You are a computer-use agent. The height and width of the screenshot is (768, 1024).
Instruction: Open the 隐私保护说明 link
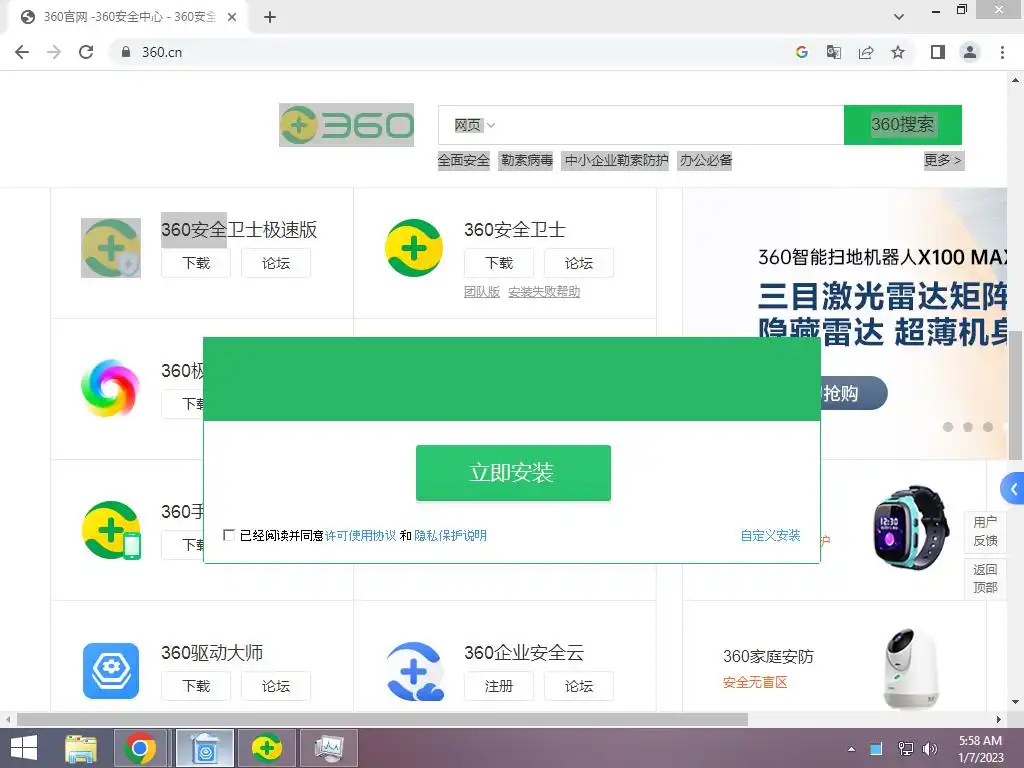451,536
